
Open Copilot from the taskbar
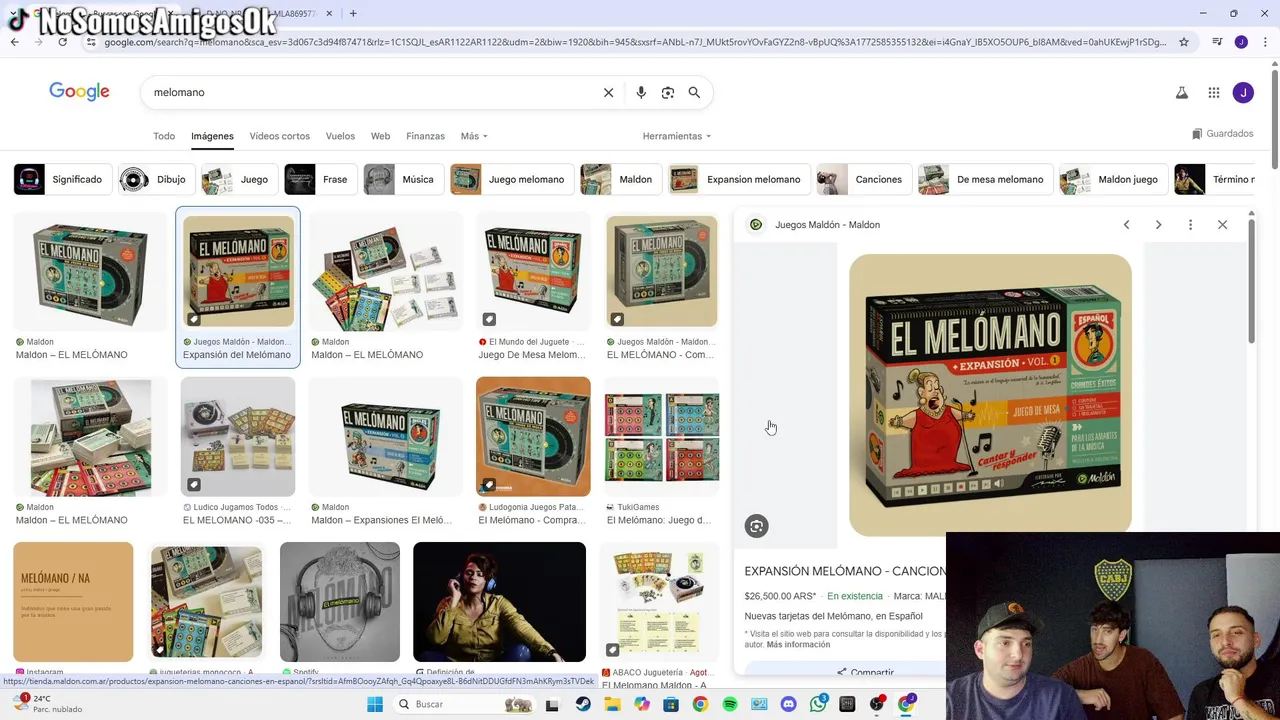pos(642,704)
